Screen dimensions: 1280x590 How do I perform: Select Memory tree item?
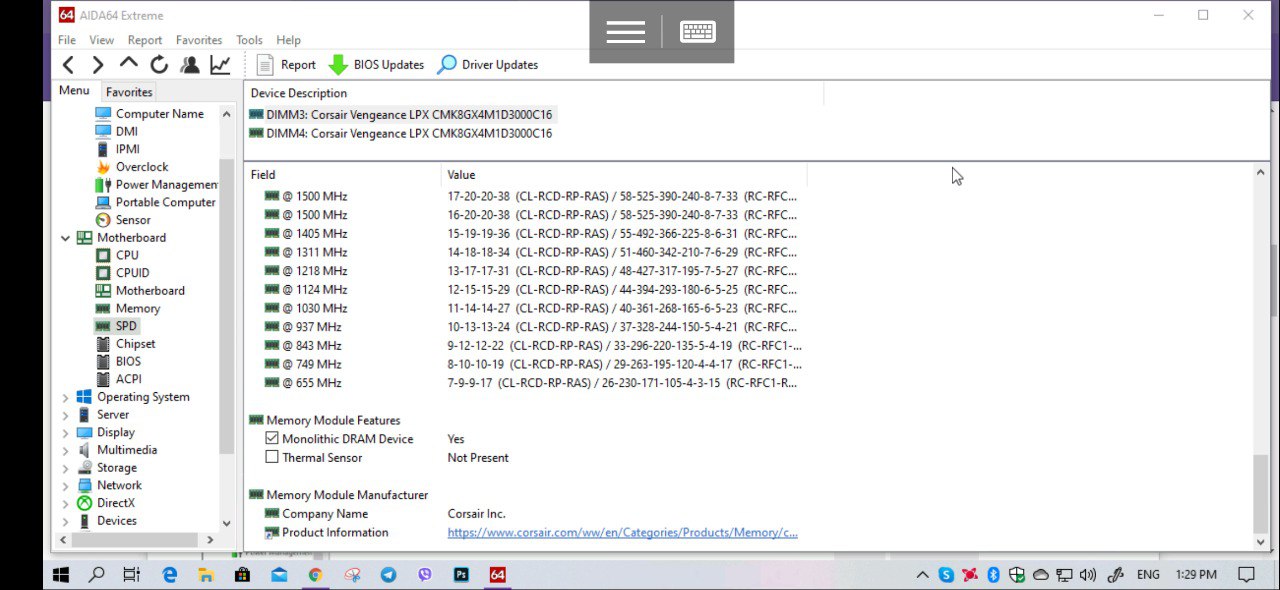click(x=127, y=308)
